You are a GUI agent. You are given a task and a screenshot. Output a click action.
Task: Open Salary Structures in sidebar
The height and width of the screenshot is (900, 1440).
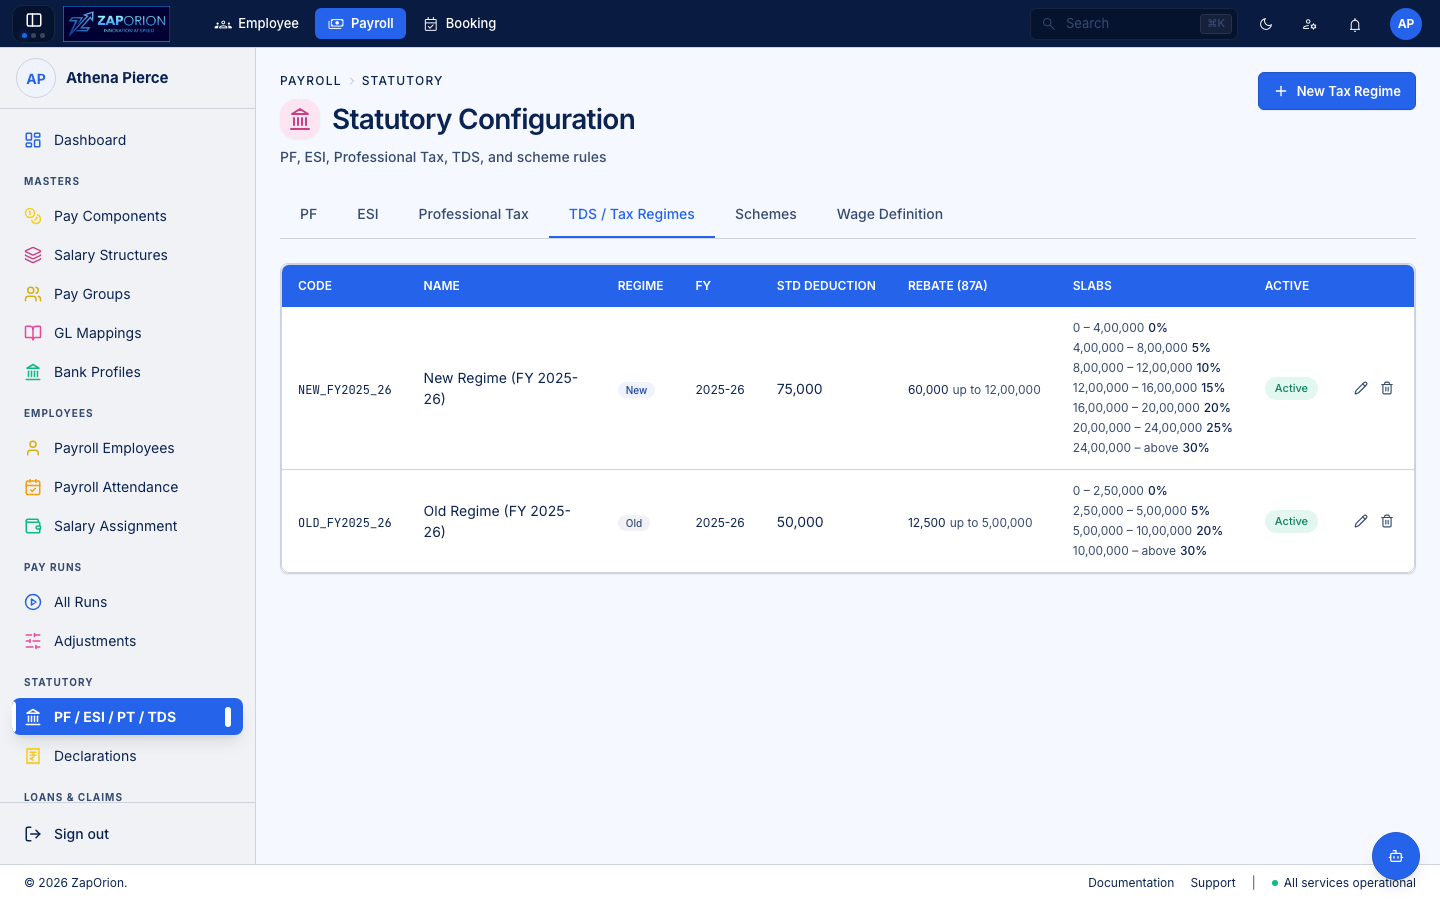pos(128,255)
